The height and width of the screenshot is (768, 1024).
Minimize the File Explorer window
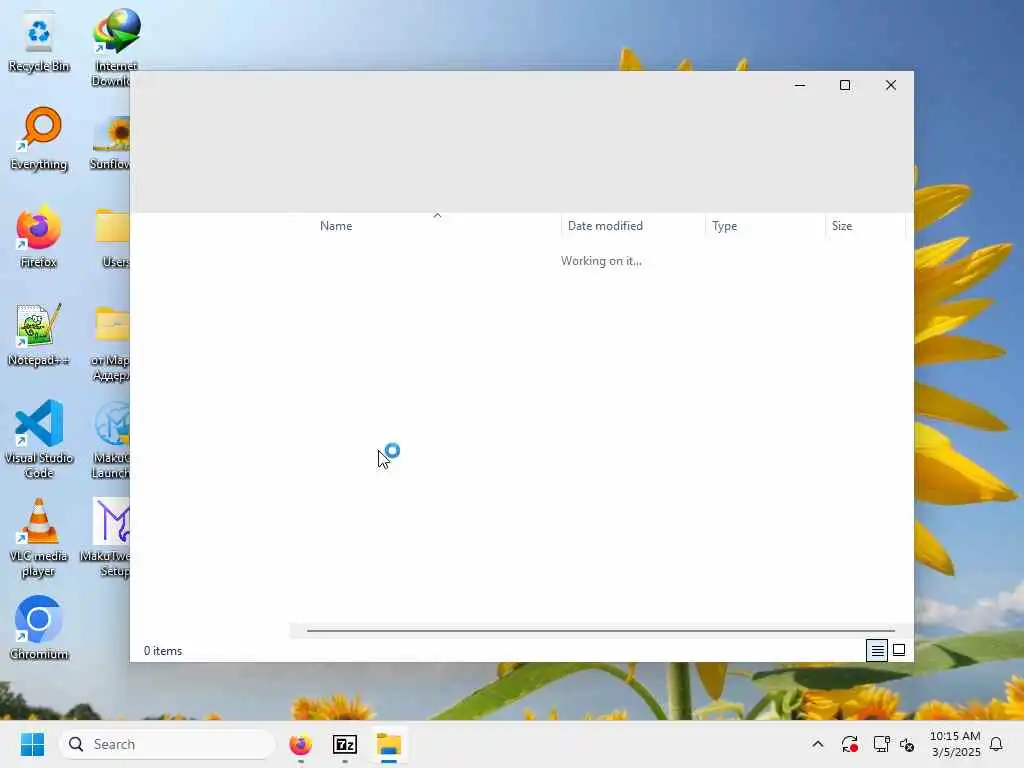(x=800, y=86)
